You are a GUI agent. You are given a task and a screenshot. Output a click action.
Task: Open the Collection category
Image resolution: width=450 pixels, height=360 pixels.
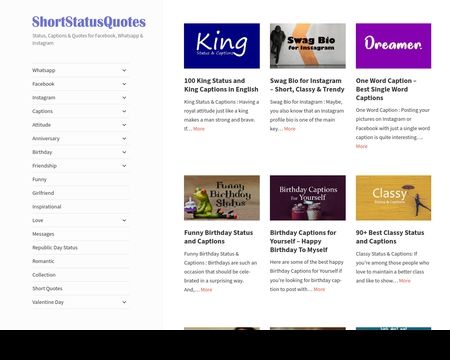pos(44,275)
